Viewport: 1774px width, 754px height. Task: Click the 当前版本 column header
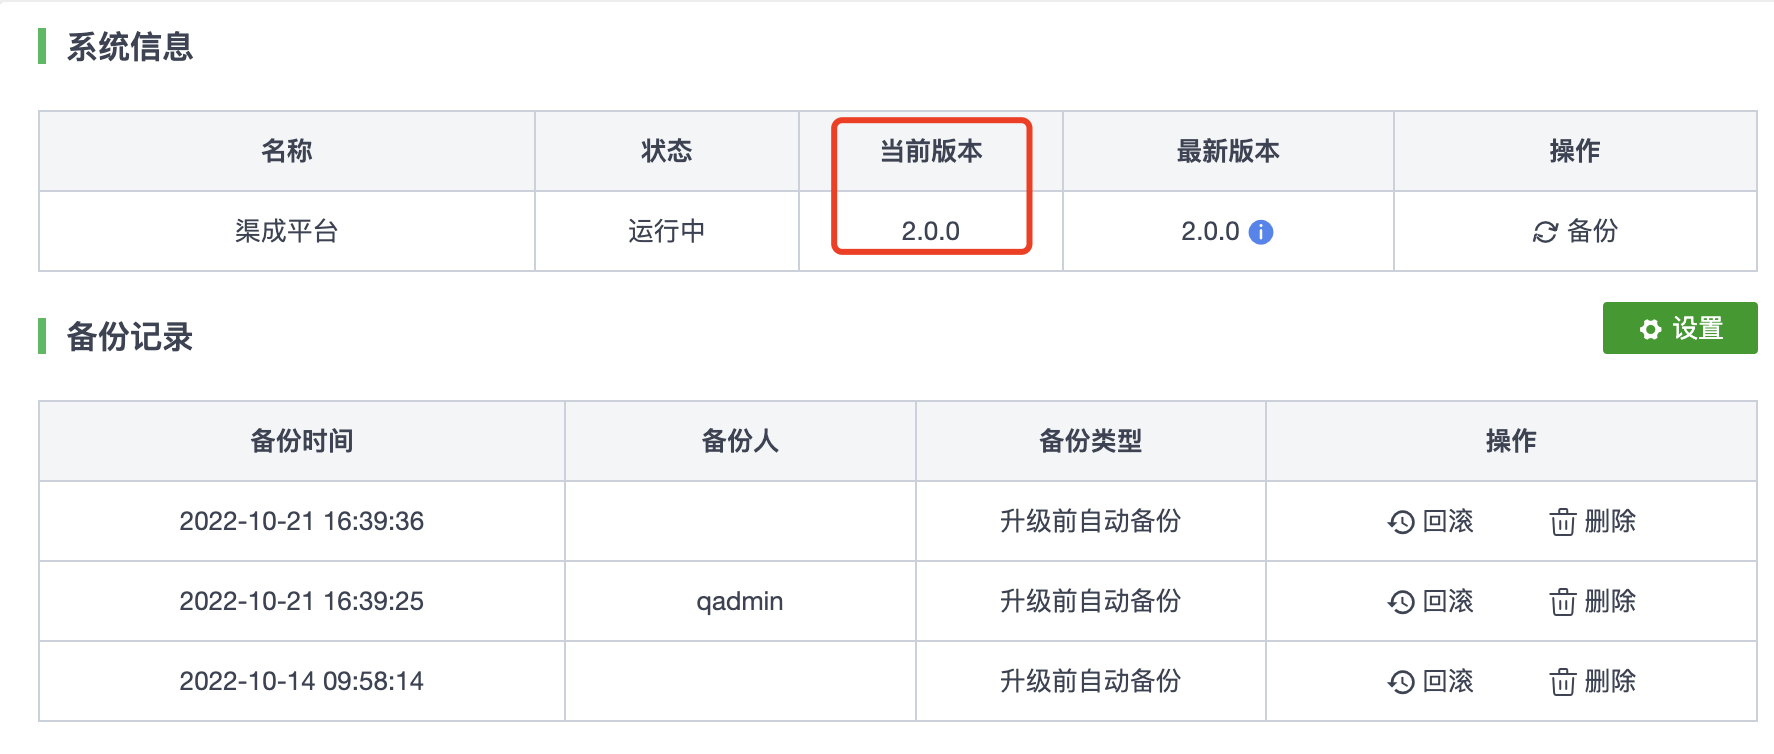tap(930, 151)
